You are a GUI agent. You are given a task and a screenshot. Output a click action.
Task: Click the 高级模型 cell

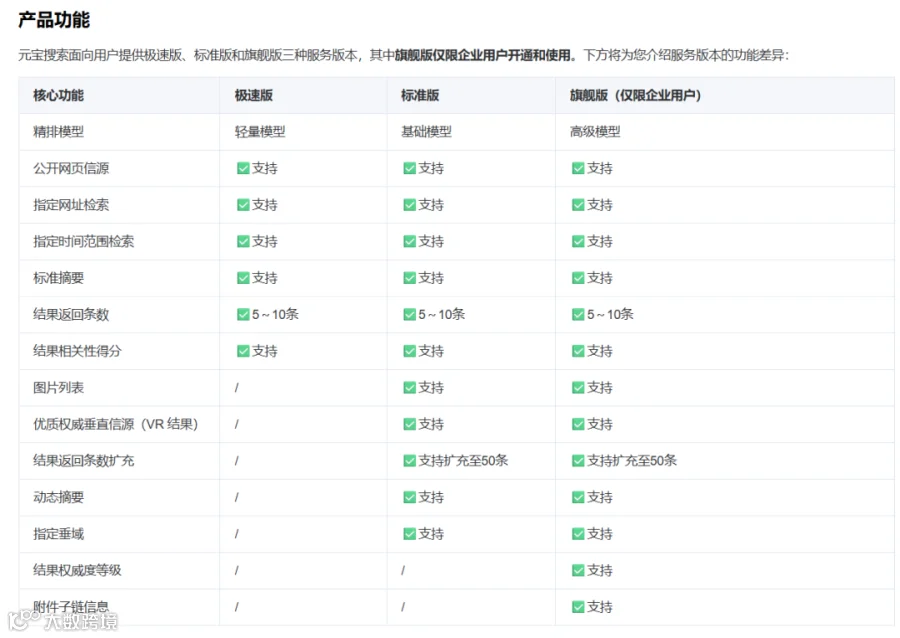pyautogui.click(x=595, y=132)
